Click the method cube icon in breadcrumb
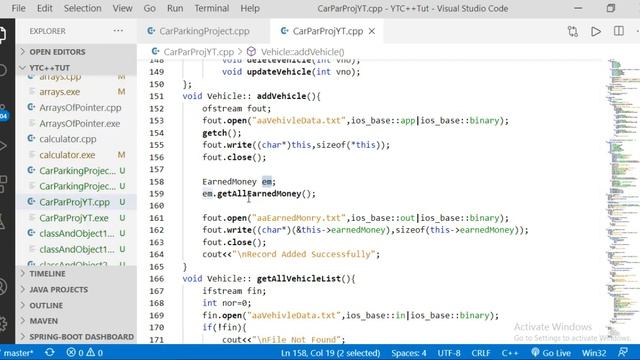Image resolution: width=640 pixels, height=360 pixels. [x=251, y=52]
